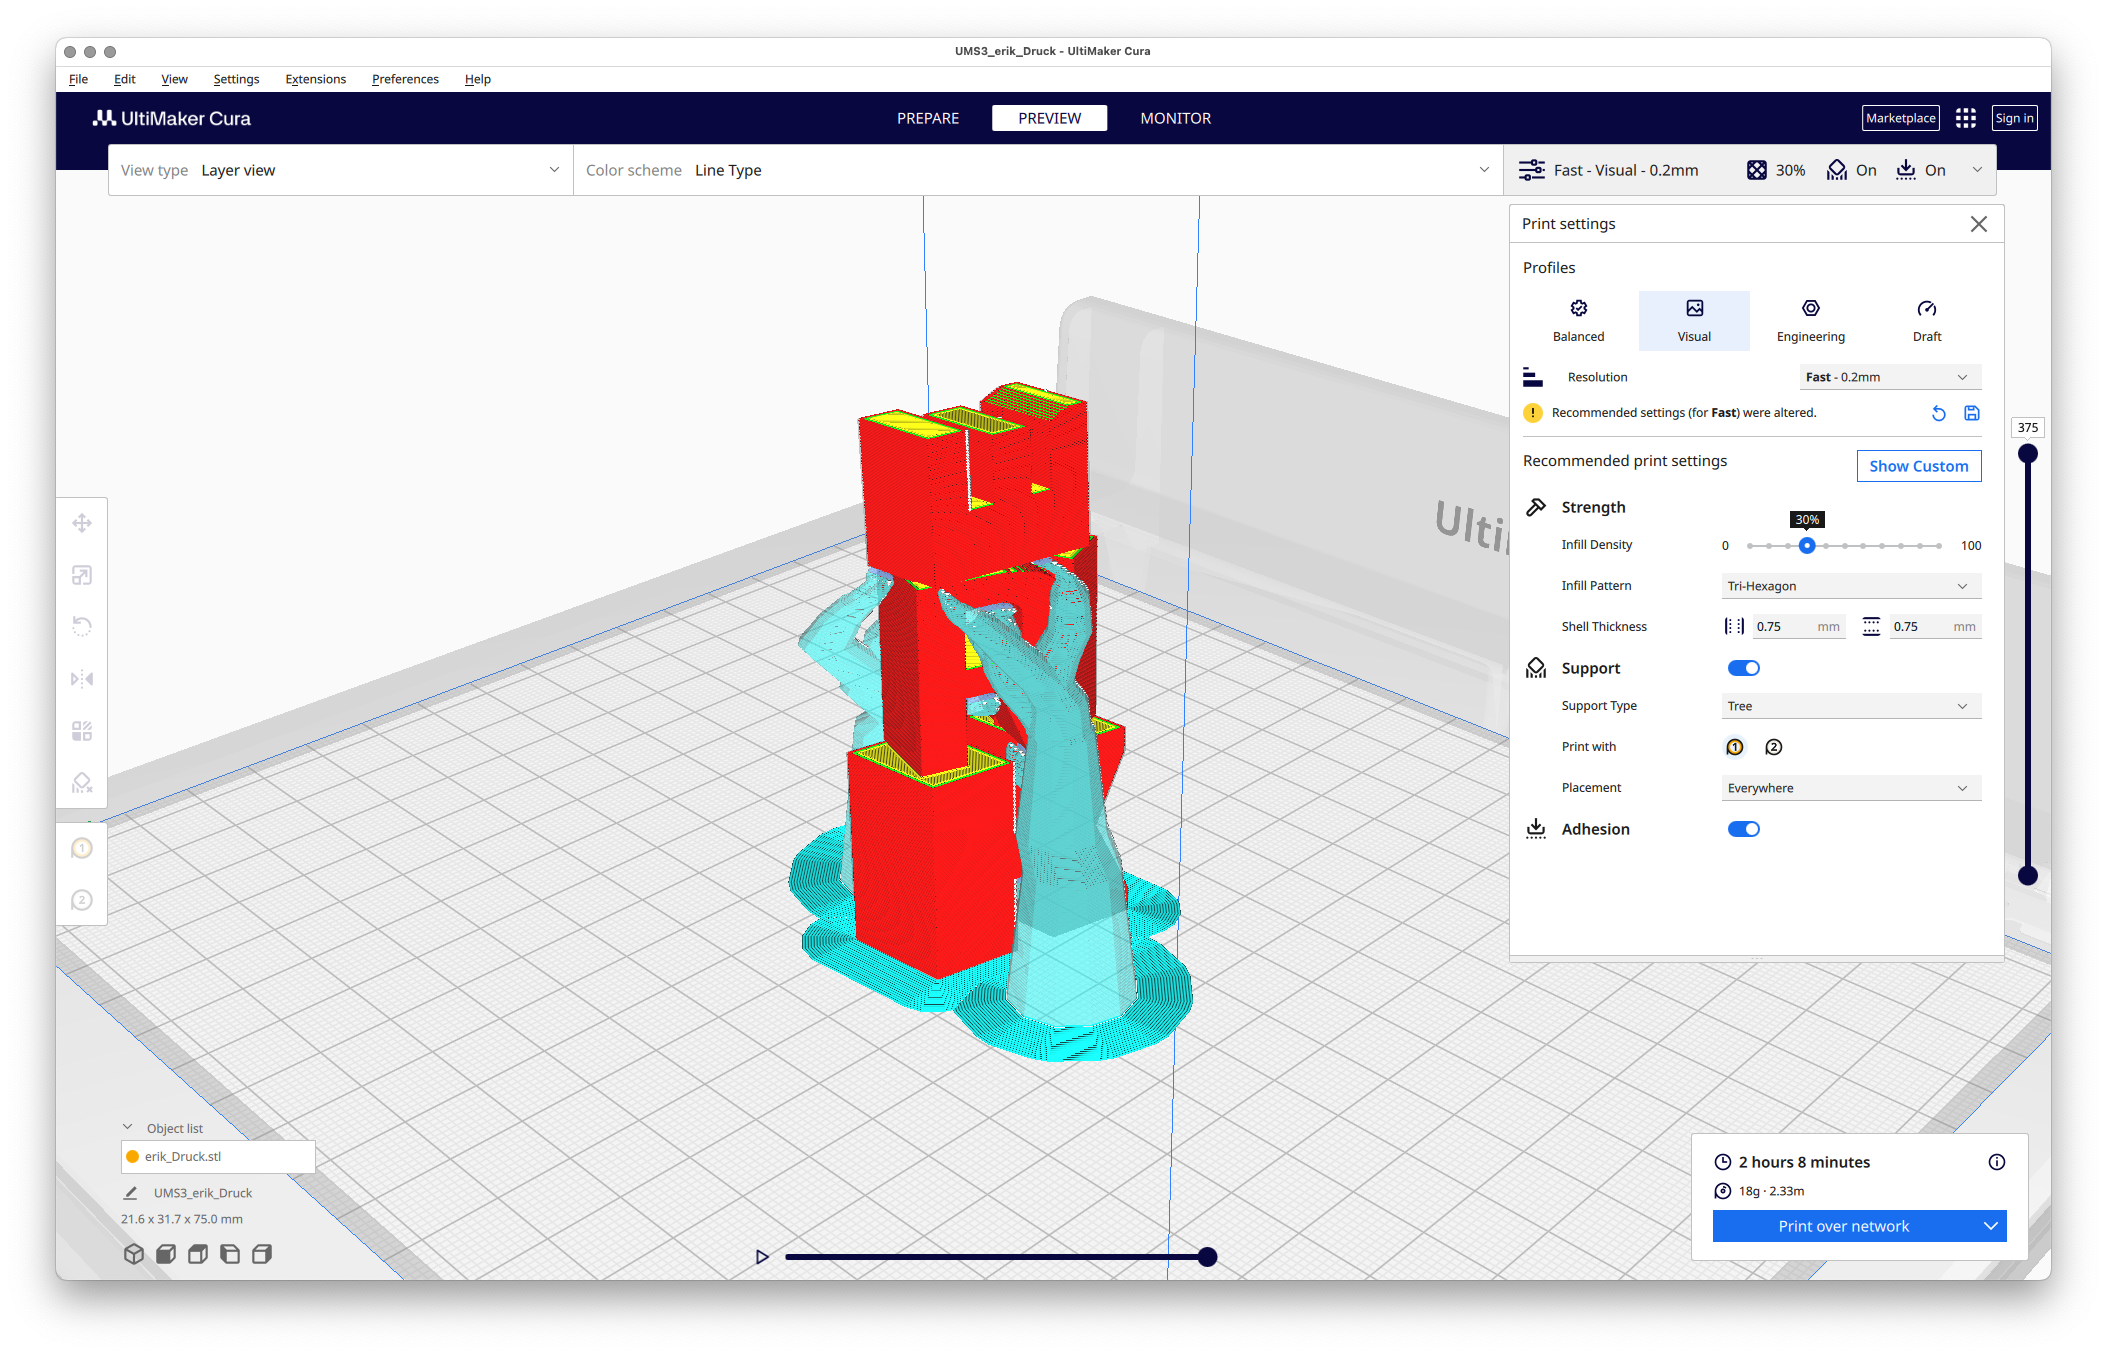Select the Move tool in left toolbar
The height and width of the screenshot is (1354, 2107).
tap(82, 523)
